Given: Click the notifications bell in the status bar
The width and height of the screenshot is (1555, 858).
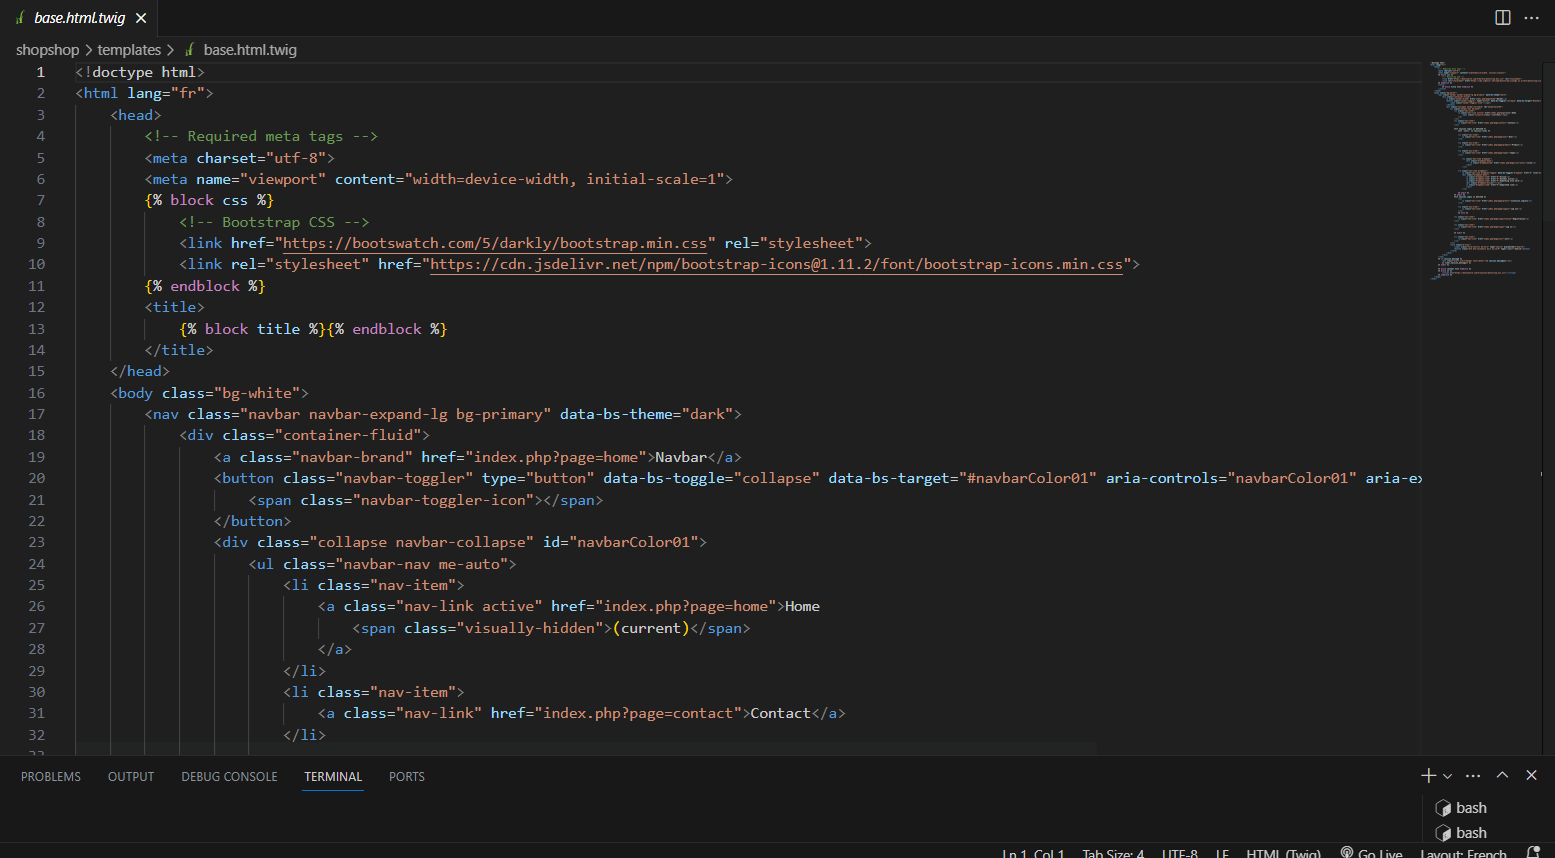Looking at the screenshot, I should tap(1534, 852).
